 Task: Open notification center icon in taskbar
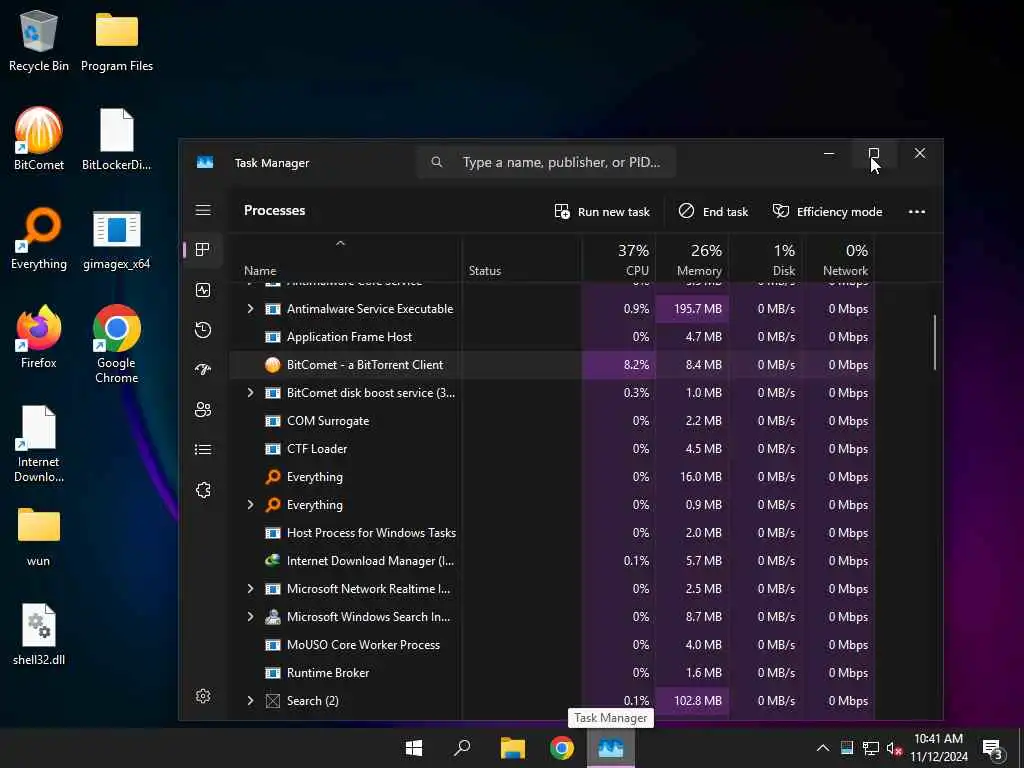(x=992, y=748)
